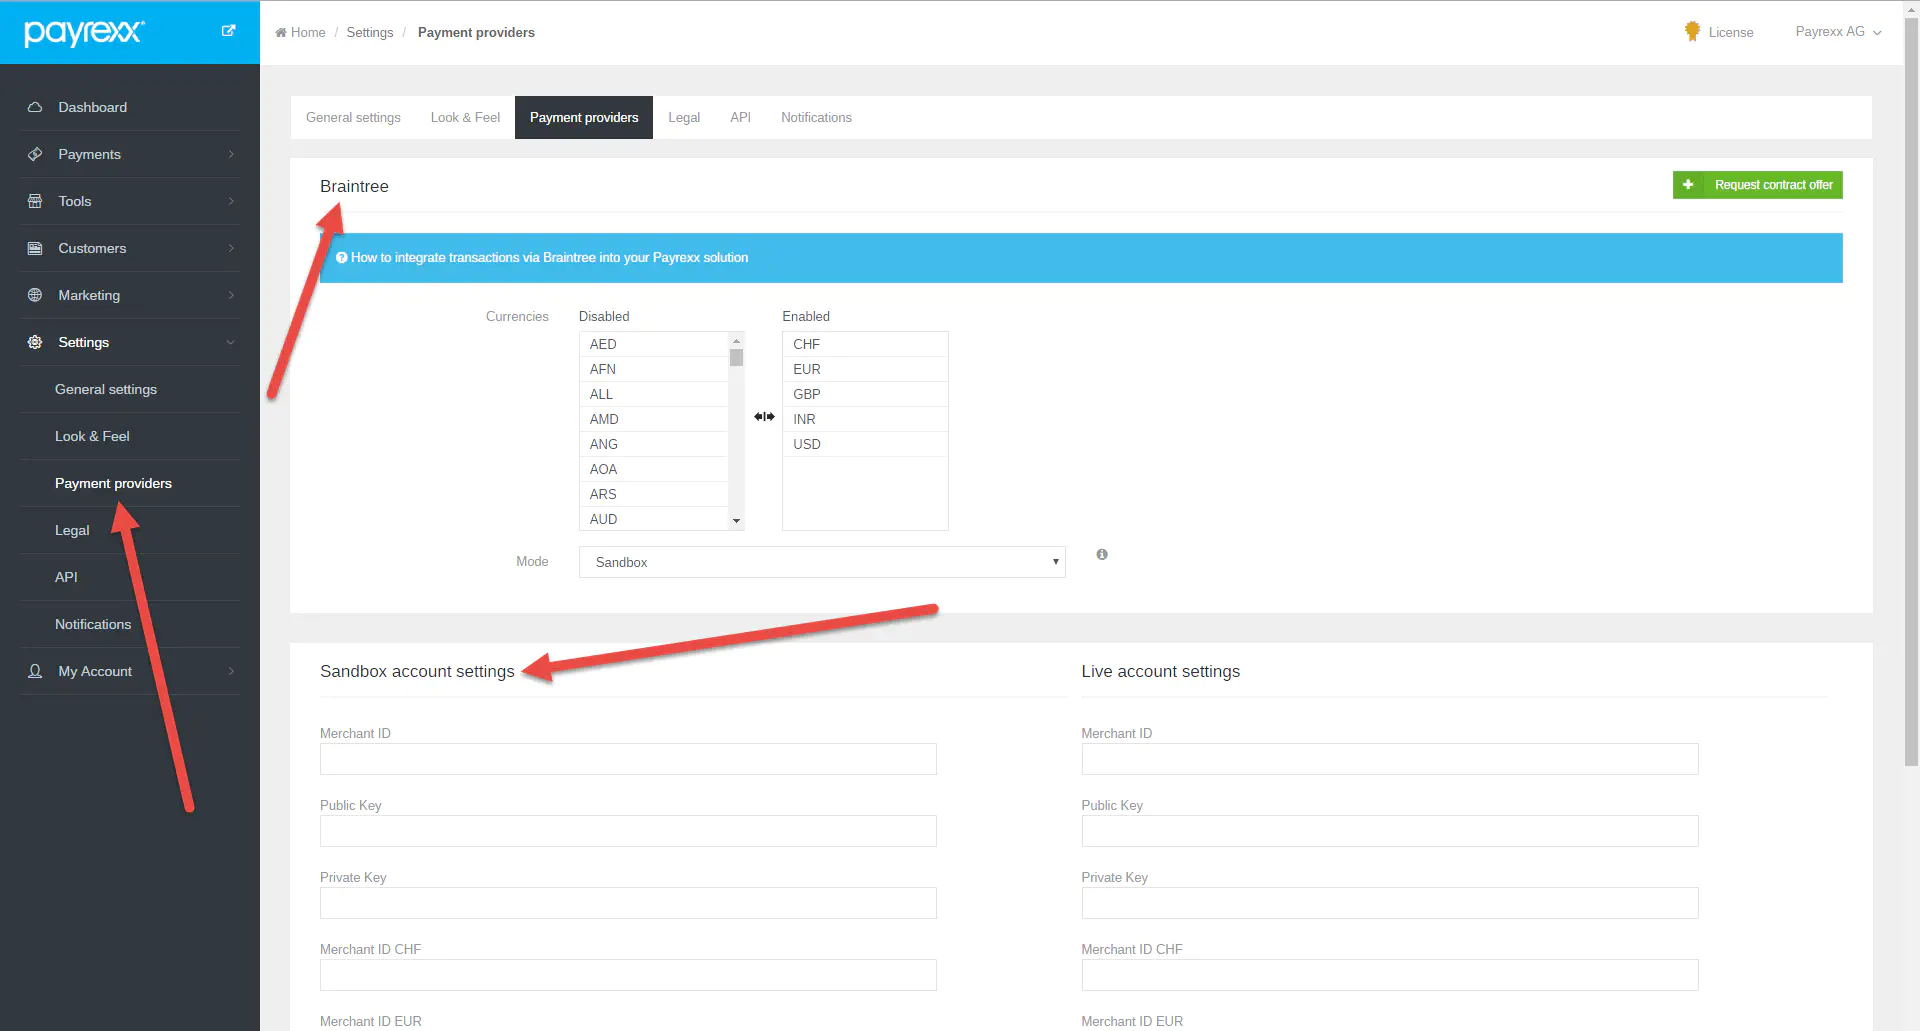The image size is (1920, 1031).
Task: Click the Home icon in breadcrumb
Action: point(281,33)
